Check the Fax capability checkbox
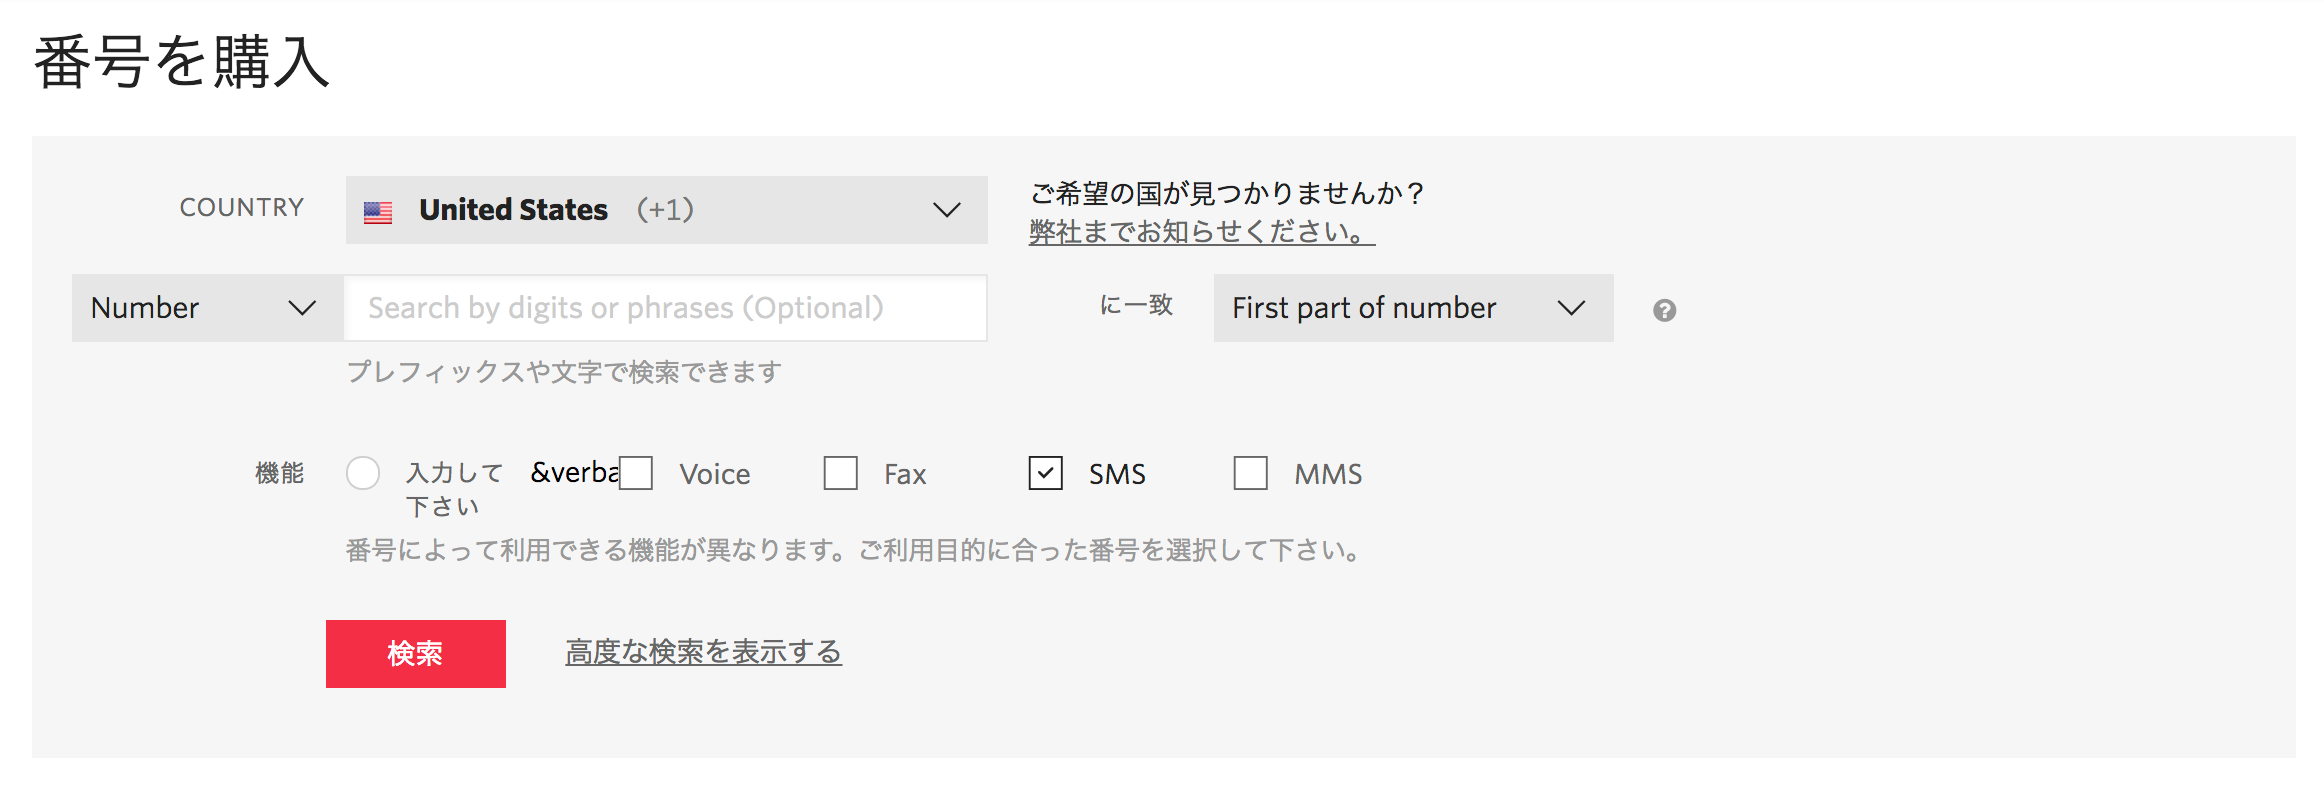The image size is (2324, 800). [x=841, y=473]
